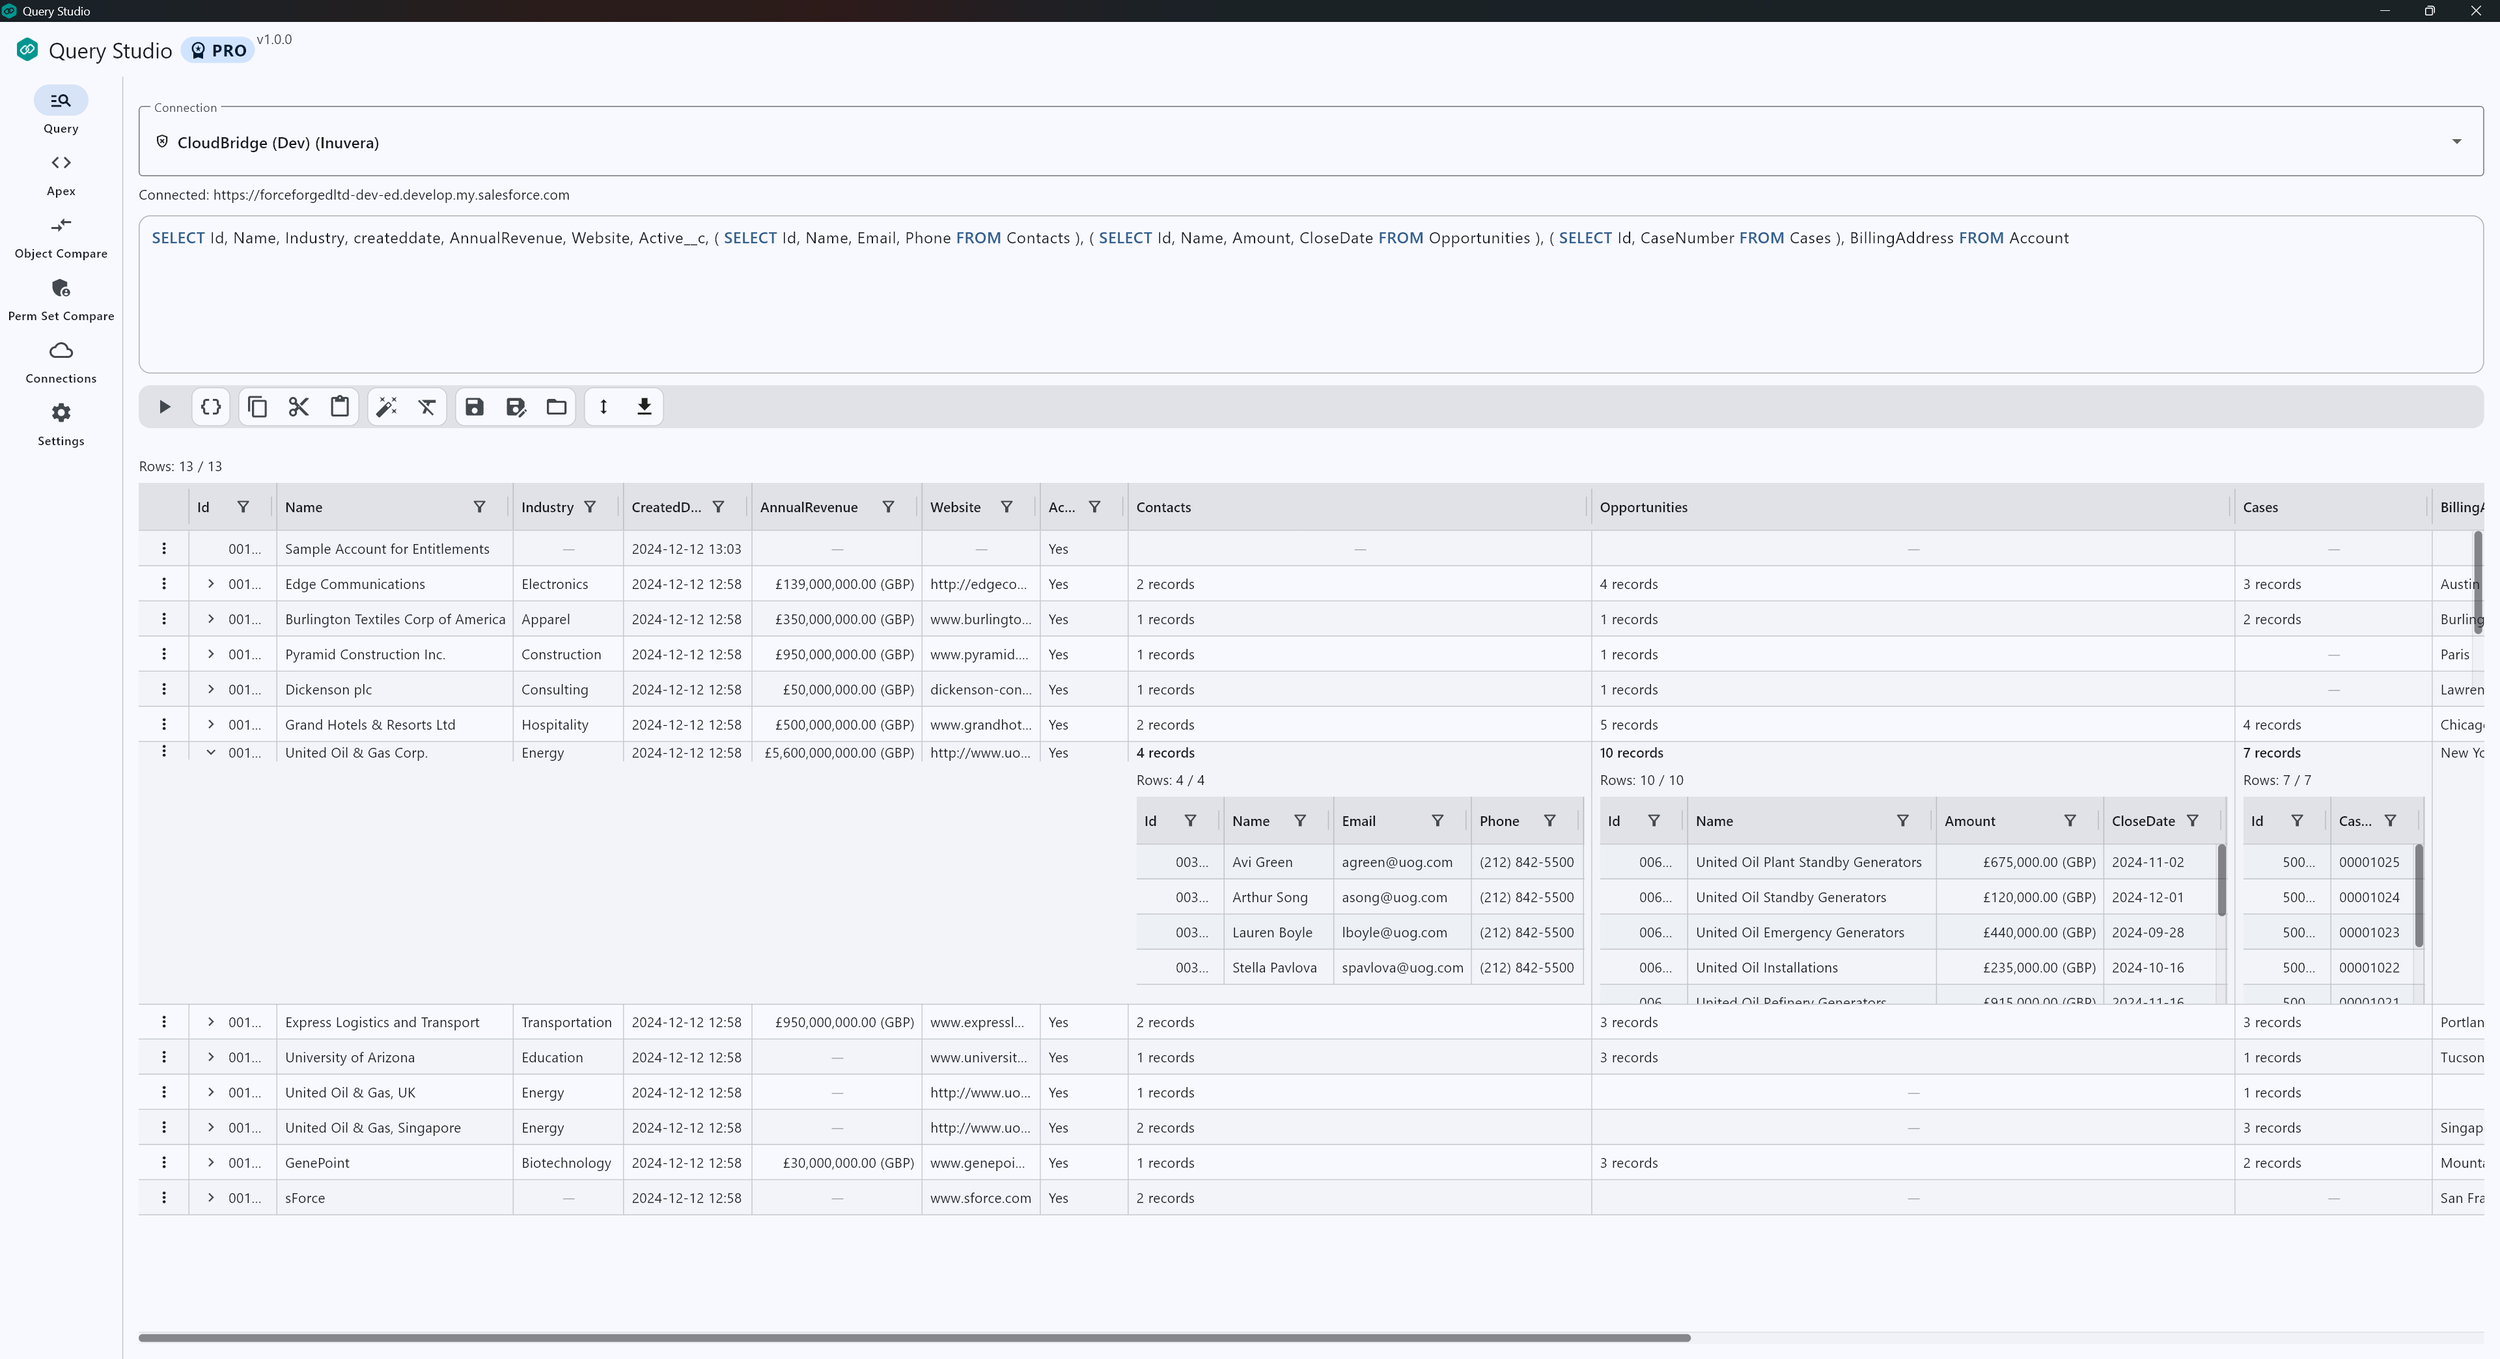Run the query with the play button
This screenshot has height=1359, width=2500.
pos(165,407)
